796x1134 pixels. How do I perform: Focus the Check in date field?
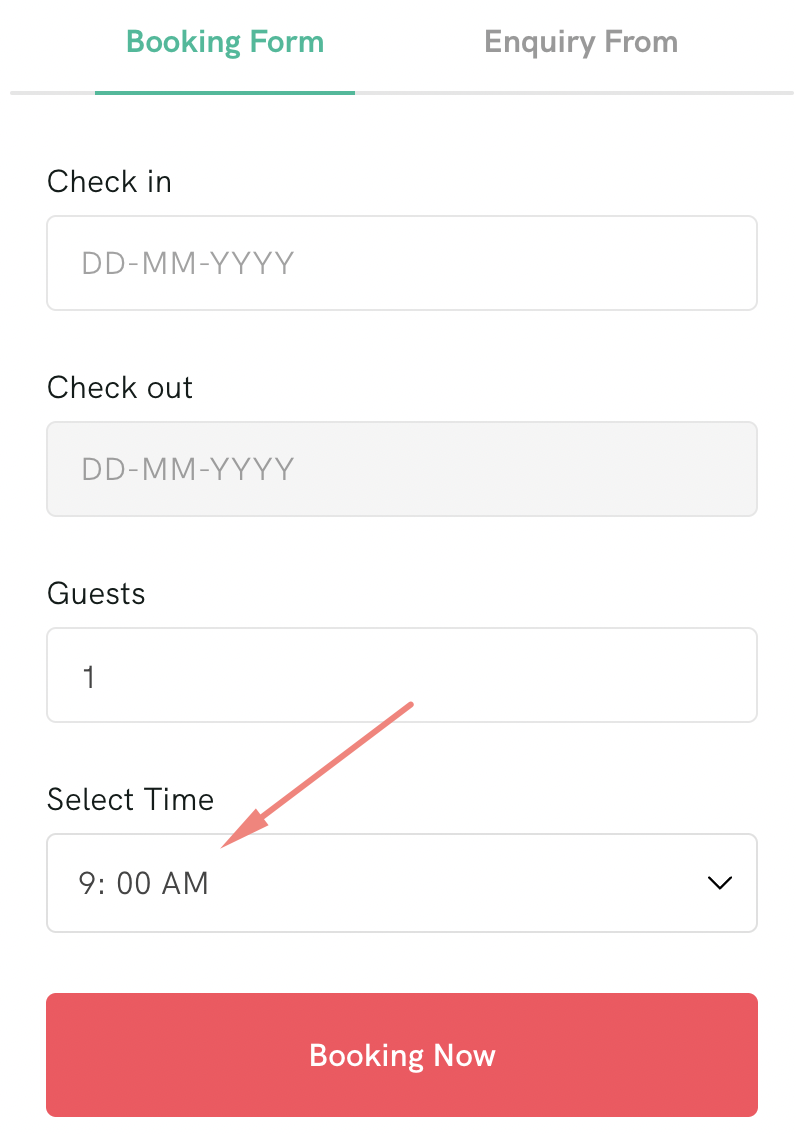tap(402, 263)
